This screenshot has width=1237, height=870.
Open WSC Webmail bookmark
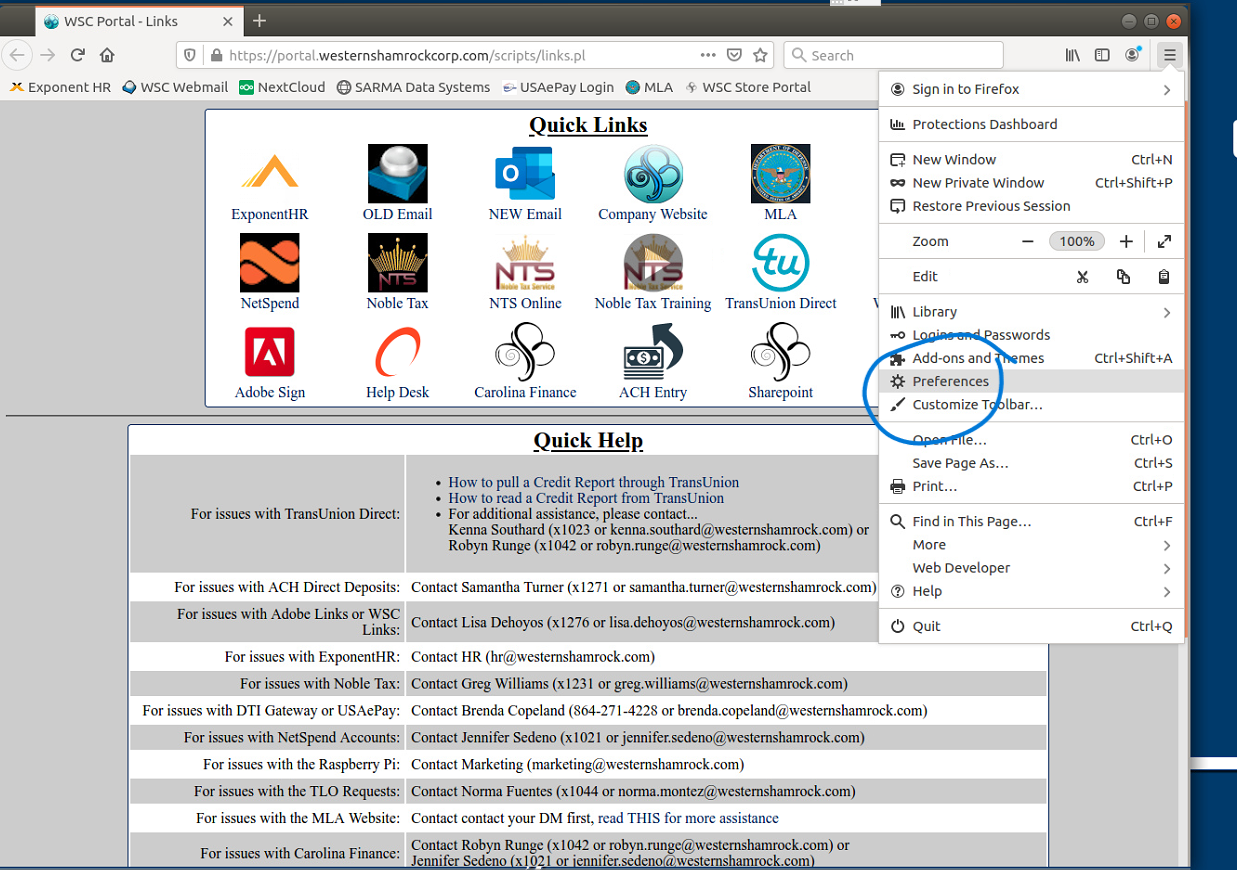pyautogui.click(x=175, y=87)
